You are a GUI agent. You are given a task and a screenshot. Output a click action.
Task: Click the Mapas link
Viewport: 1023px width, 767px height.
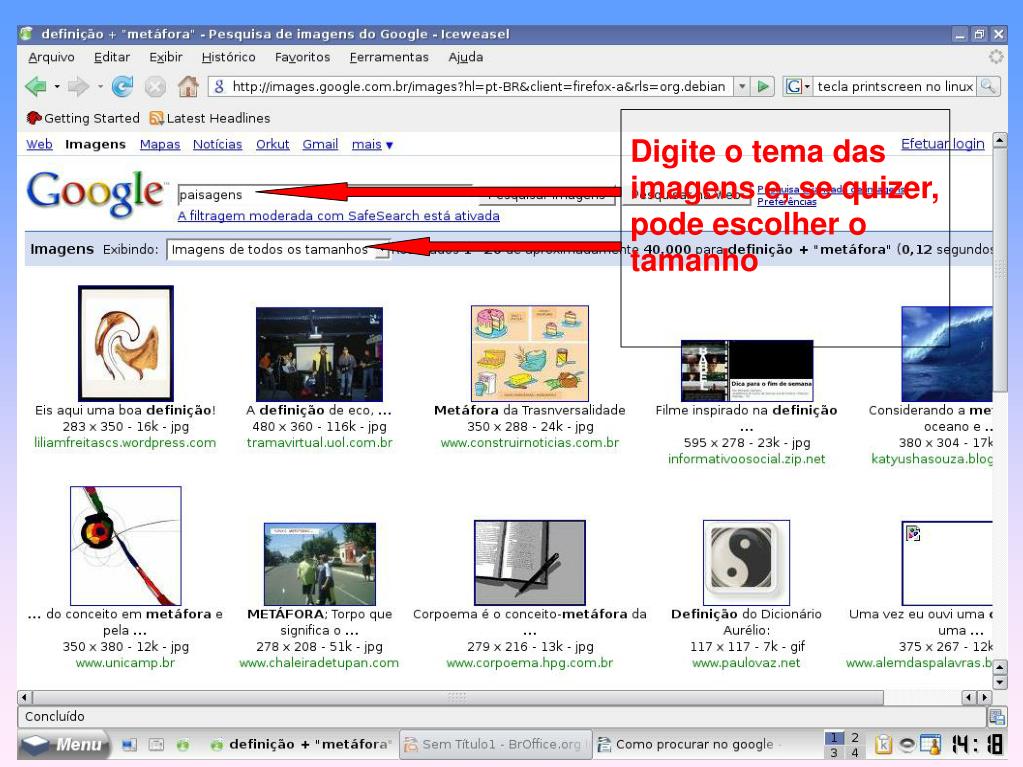(x=160, y=144)
